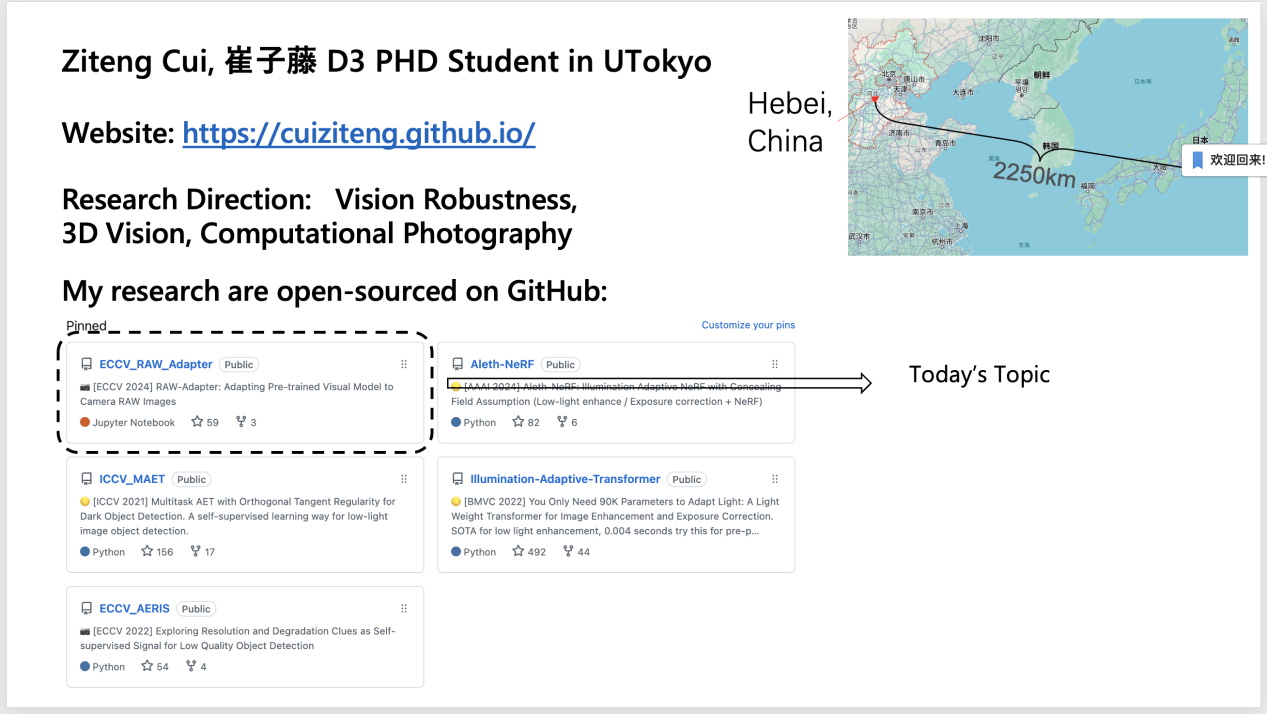Click the Public badge next to ICCV_MAET
Image resolution: width=1267 pixels, height=714 pixels.
point(191,480)
